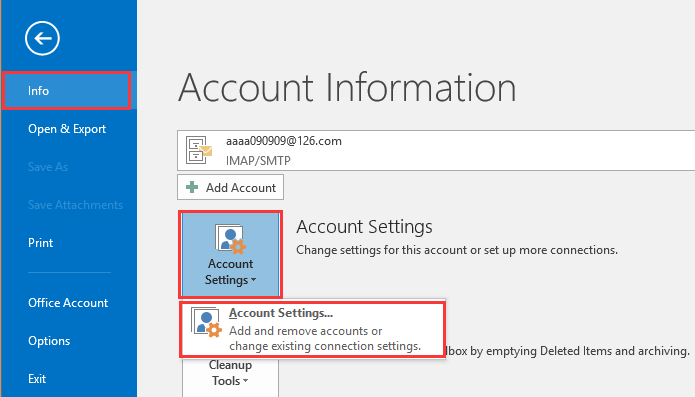Click the person-gear icon in dropdown menu entry

tap(207, 322)
